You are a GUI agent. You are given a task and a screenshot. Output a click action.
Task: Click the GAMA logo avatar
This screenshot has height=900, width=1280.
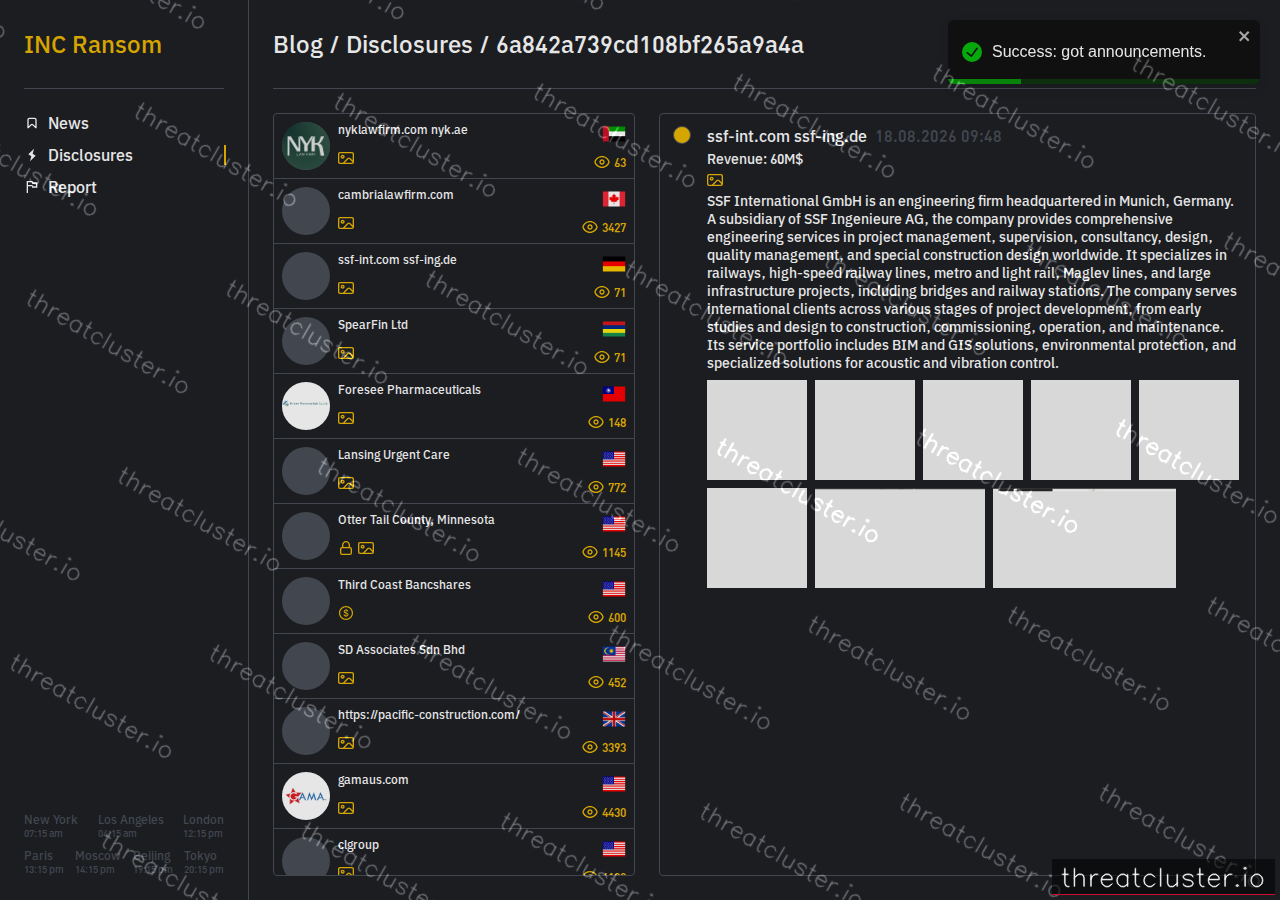[x=306, y=796]
